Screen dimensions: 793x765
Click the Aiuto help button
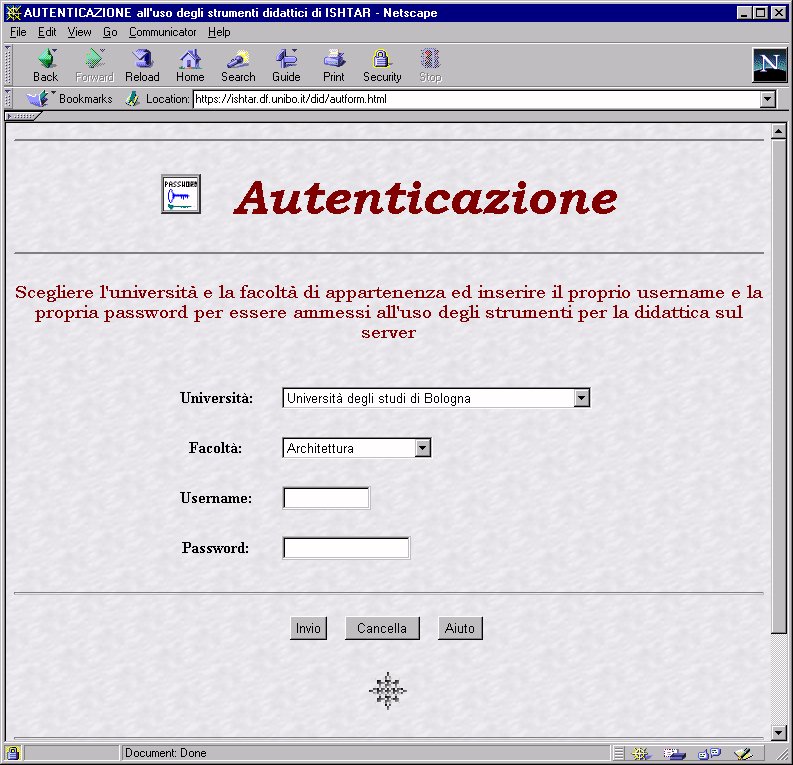pos(460,628)
